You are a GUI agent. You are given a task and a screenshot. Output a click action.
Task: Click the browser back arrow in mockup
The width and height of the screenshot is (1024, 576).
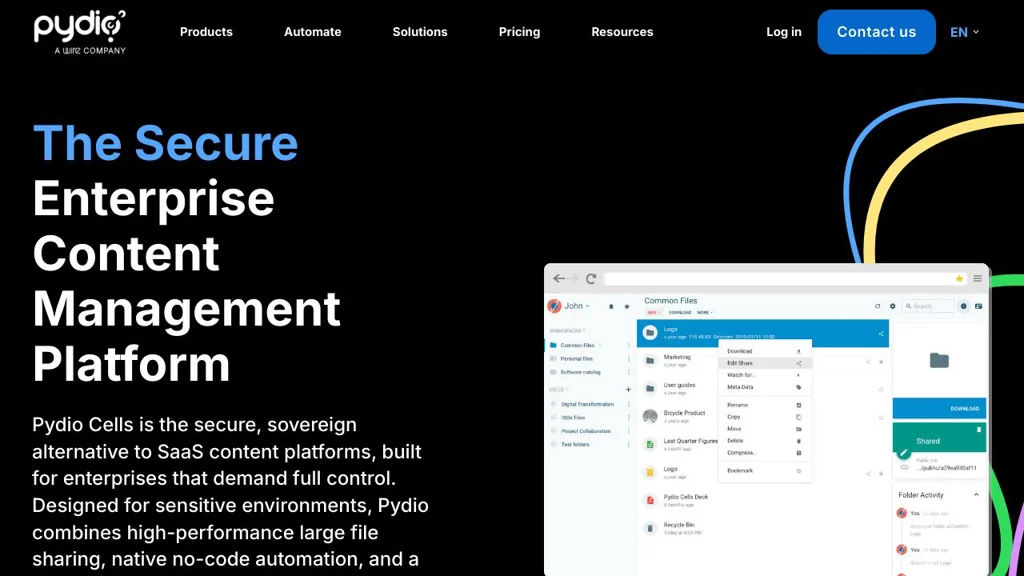click(x=558, y=279)
